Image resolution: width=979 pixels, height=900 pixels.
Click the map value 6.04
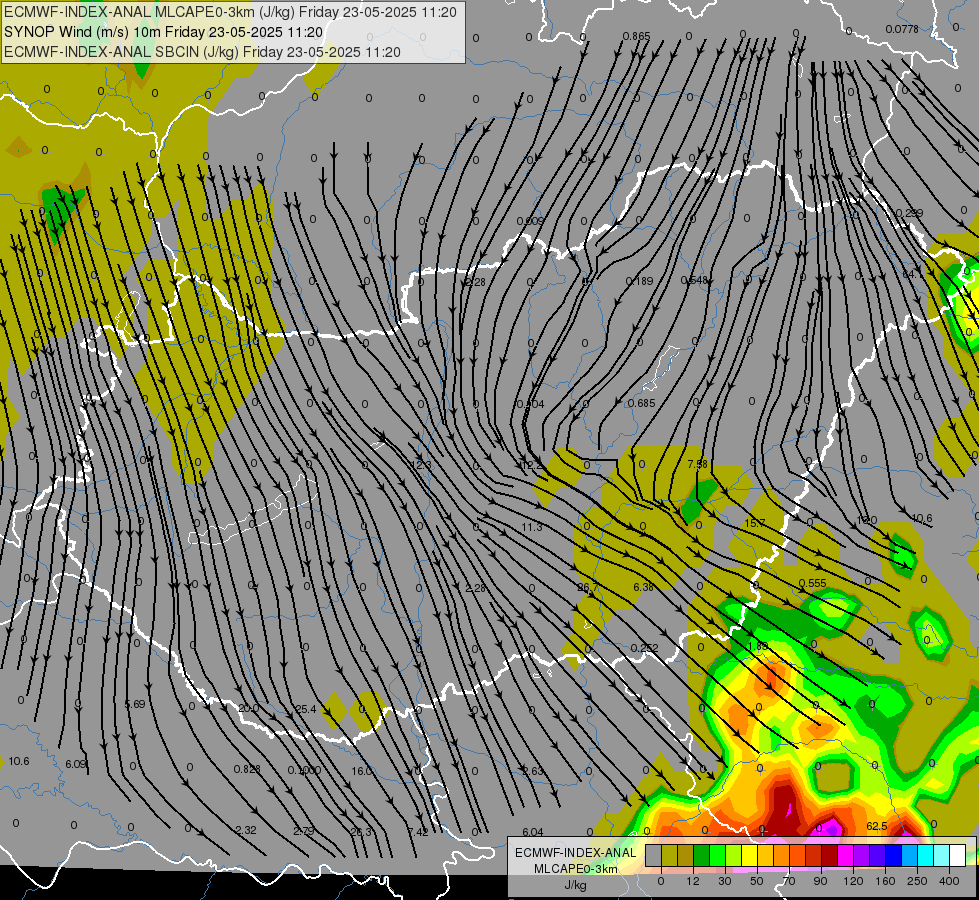[533, 832]
